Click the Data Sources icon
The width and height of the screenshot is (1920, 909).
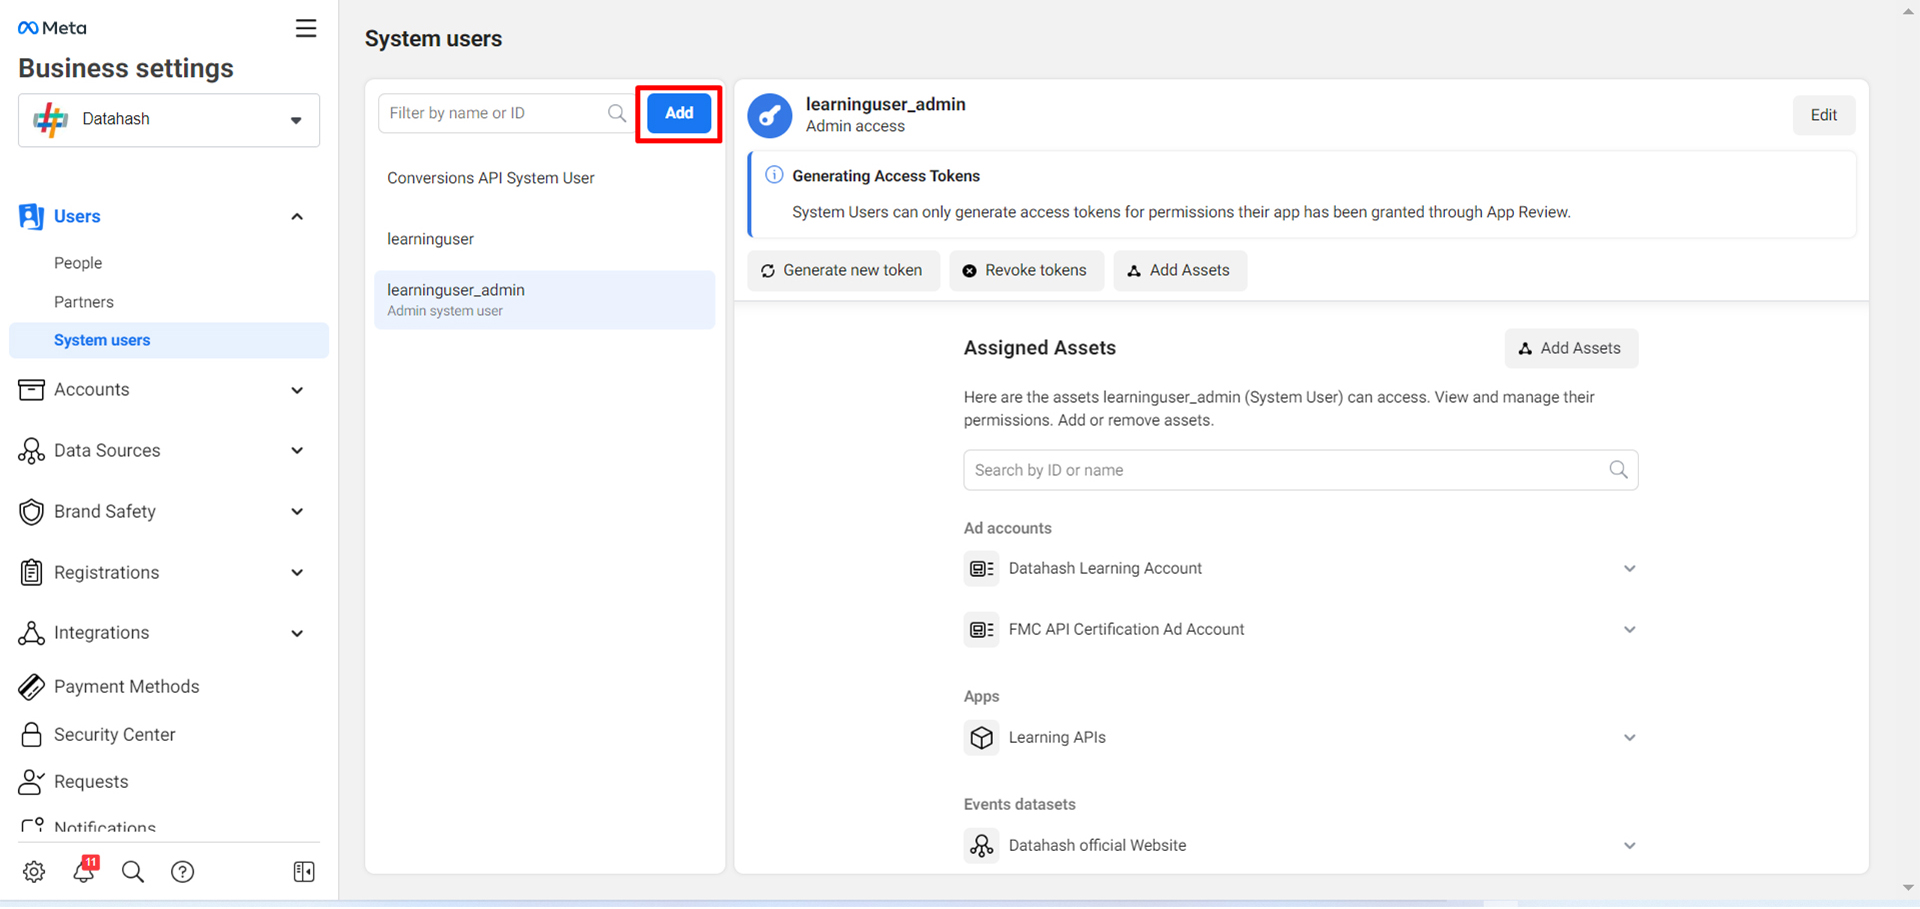(31, 451)
